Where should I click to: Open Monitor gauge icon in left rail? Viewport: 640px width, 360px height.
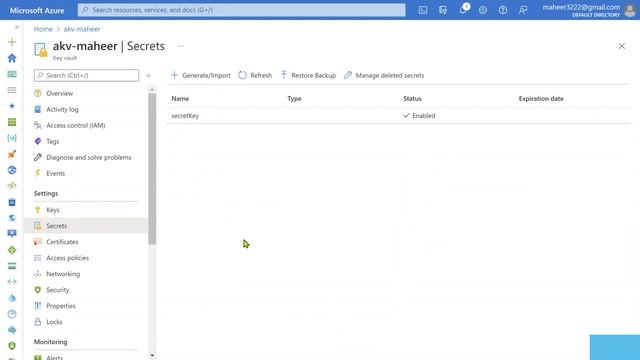tap(12, 314)
